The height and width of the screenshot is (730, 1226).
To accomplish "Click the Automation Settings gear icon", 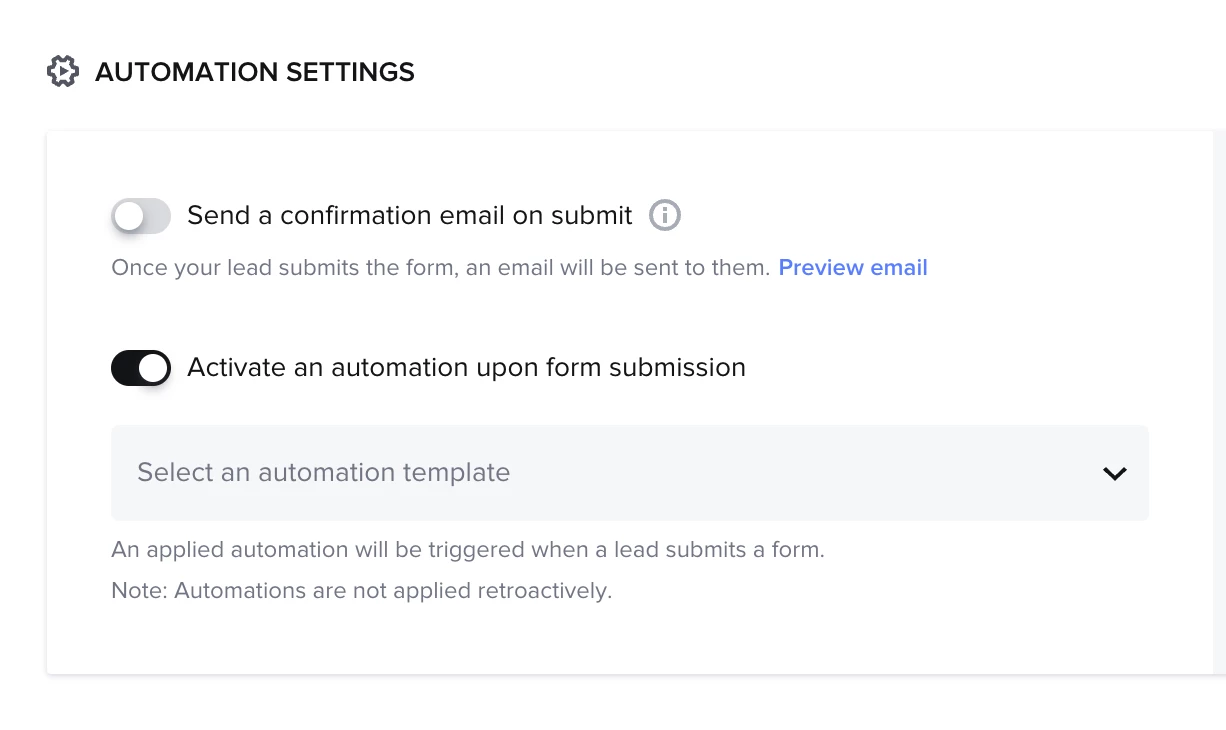I will (x=63, y=72).
